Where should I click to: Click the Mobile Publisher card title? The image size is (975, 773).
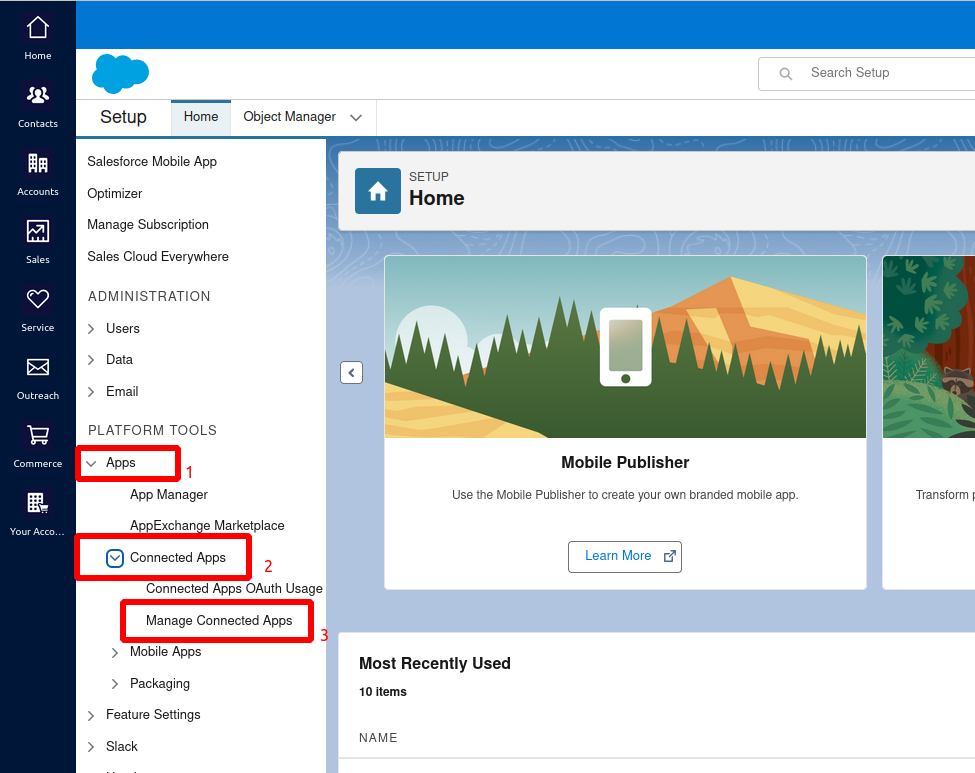click(x=625, y=462)
